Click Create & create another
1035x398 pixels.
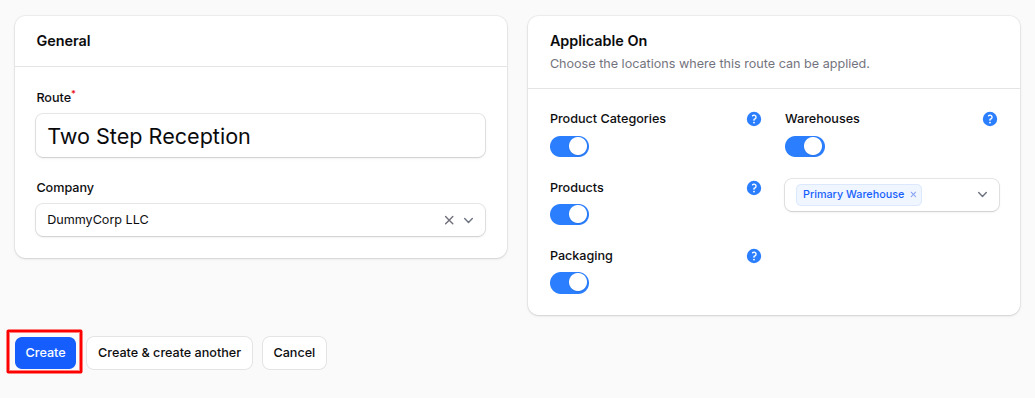click(170, 353)
